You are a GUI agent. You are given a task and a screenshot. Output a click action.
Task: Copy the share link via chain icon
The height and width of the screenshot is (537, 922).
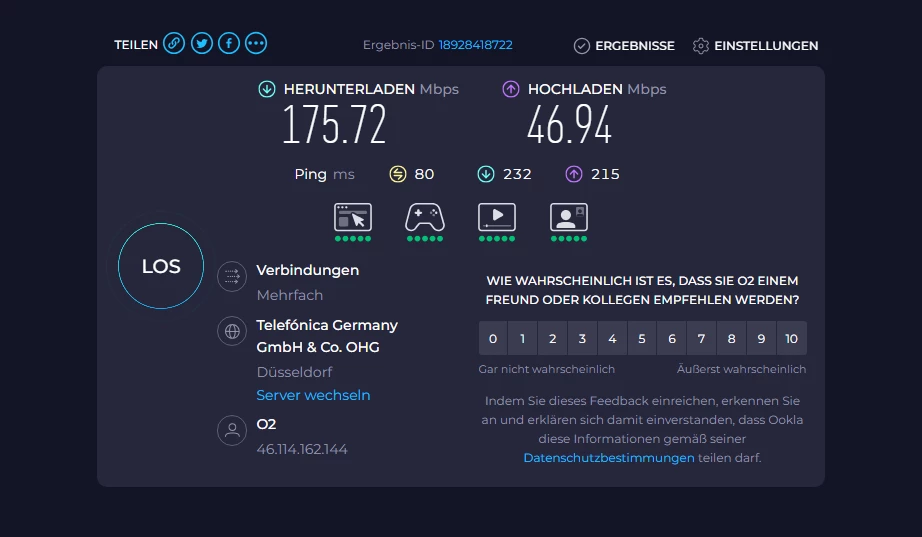pyautogui.click(x=174, y=44)
